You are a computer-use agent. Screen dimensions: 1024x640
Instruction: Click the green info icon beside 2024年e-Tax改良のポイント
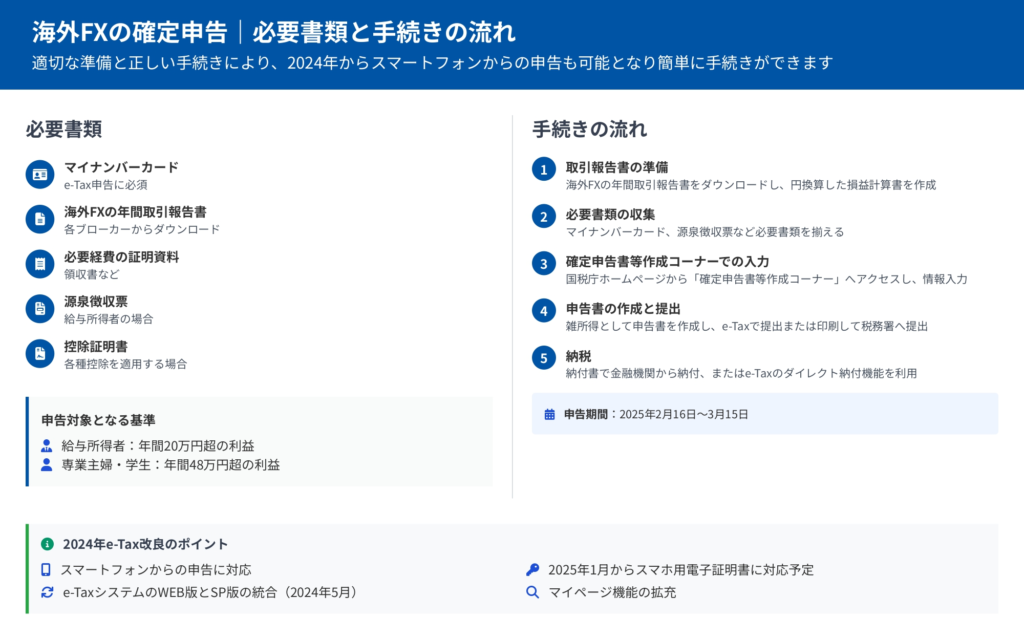47,544
